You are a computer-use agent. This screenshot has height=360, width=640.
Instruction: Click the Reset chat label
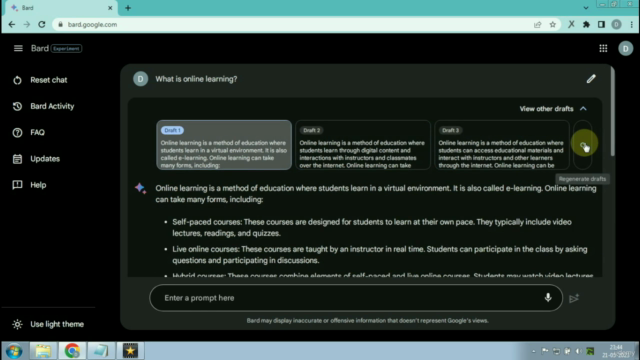[49, 80]
